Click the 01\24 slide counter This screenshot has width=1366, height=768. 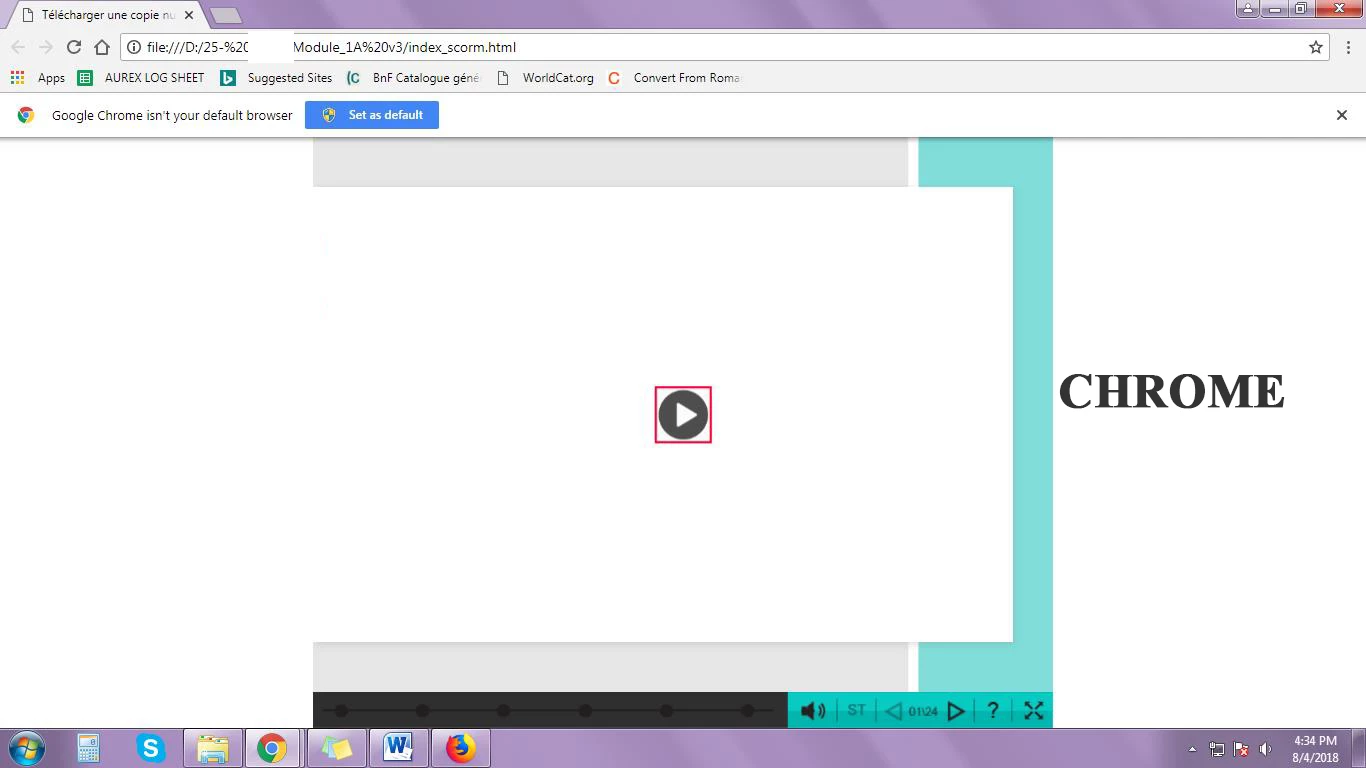tap(923, 712)
